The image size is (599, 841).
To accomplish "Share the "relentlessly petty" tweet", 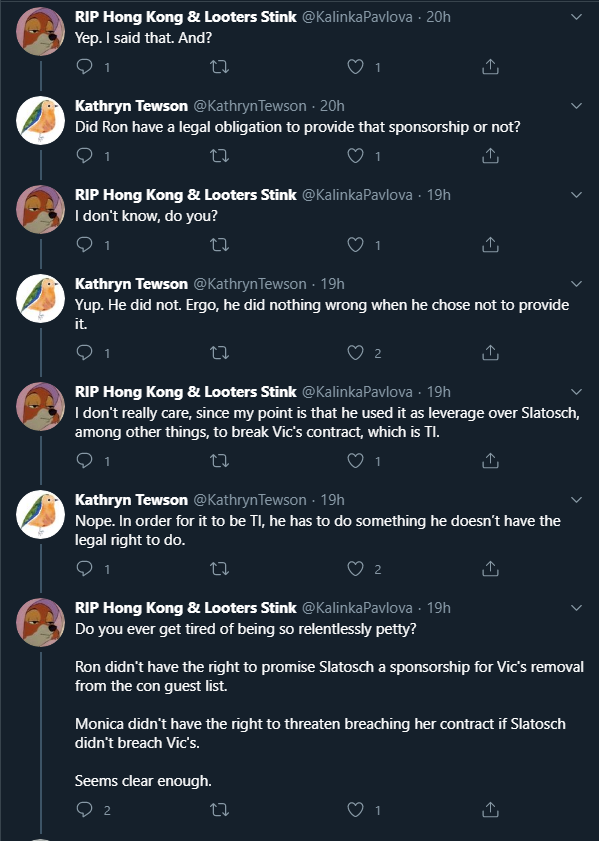I will point(490,809).
